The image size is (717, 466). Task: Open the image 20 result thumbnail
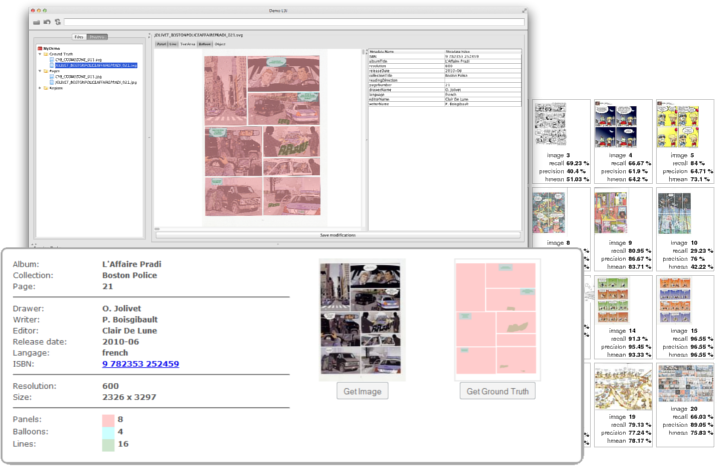coord(685,384)
